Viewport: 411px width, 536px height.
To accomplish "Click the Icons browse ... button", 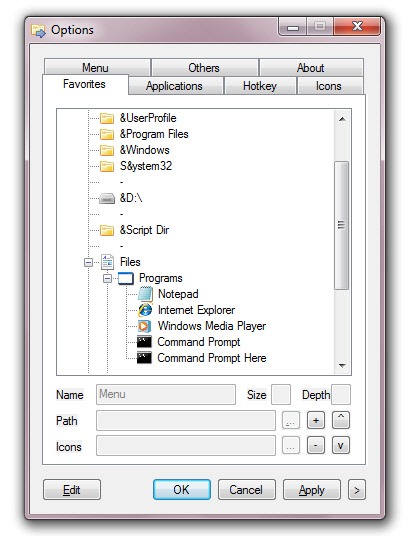I will [x=291, y=445].
